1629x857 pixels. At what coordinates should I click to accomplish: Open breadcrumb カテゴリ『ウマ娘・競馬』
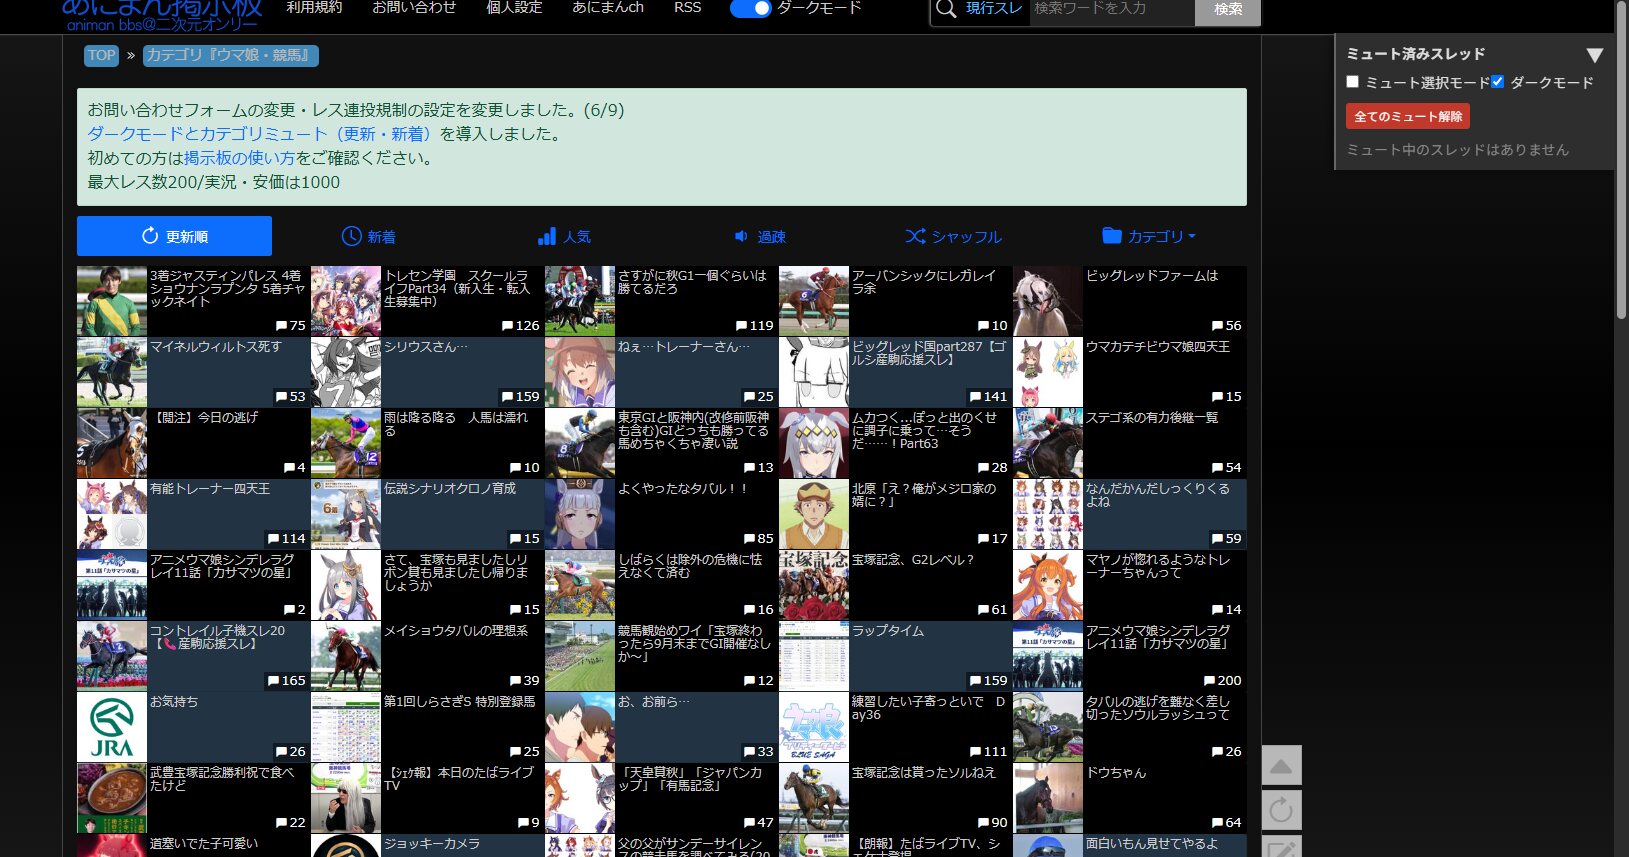click(231, 55)
